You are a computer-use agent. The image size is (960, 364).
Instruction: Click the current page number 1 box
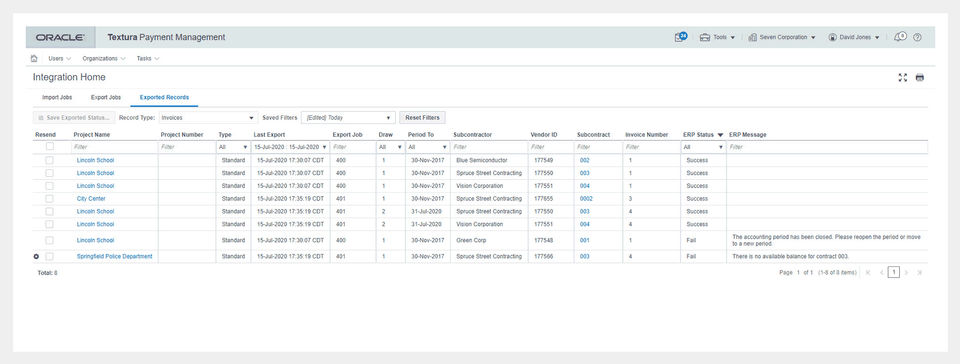pos(894,273)
